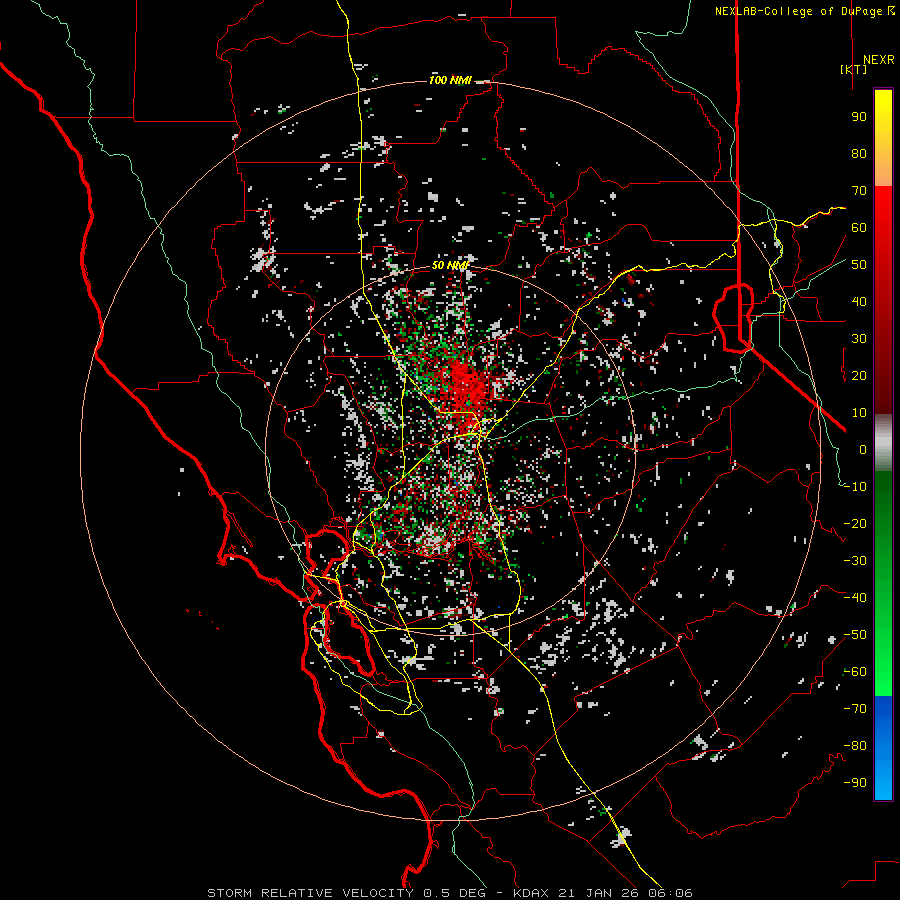The image size is (900, 900).
Task: Click the 70 value on velocity scale
Action: pos(859,191)
